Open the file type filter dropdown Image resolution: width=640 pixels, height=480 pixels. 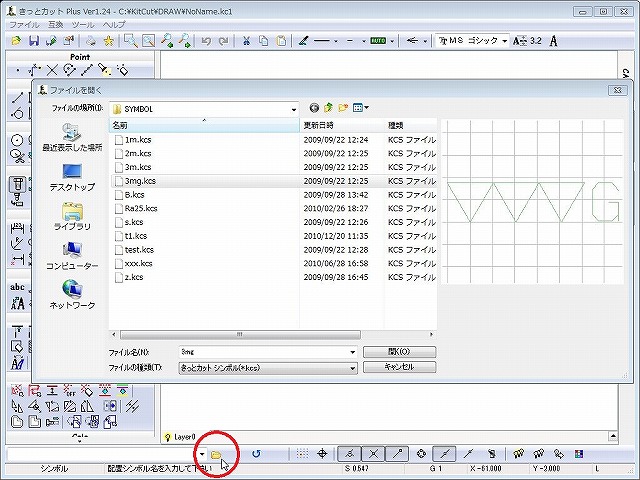353,368
